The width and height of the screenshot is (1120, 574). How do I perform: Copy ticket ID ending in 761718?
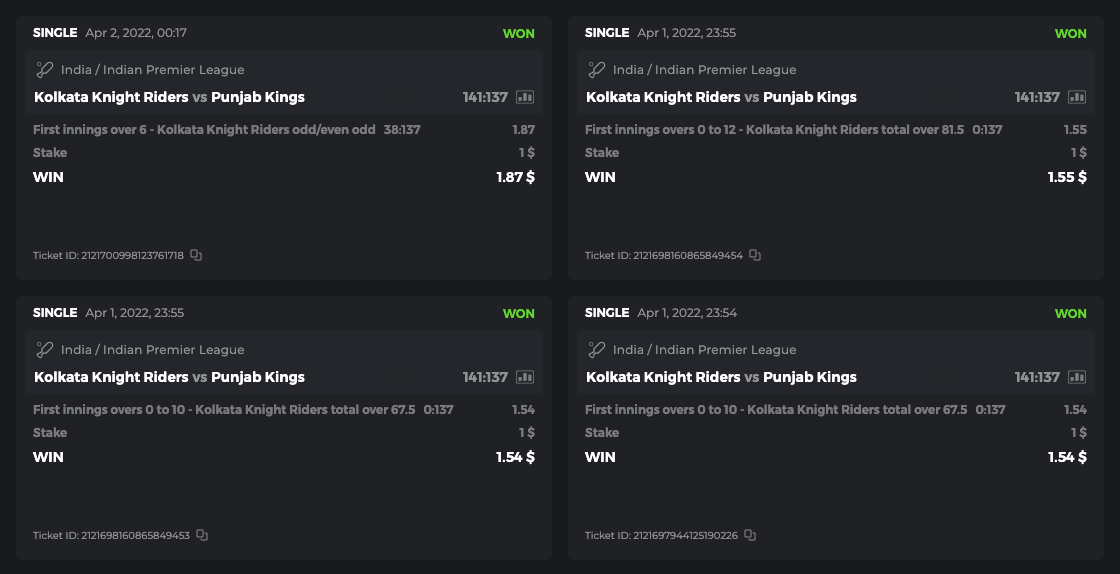click(x=196, y=255)
